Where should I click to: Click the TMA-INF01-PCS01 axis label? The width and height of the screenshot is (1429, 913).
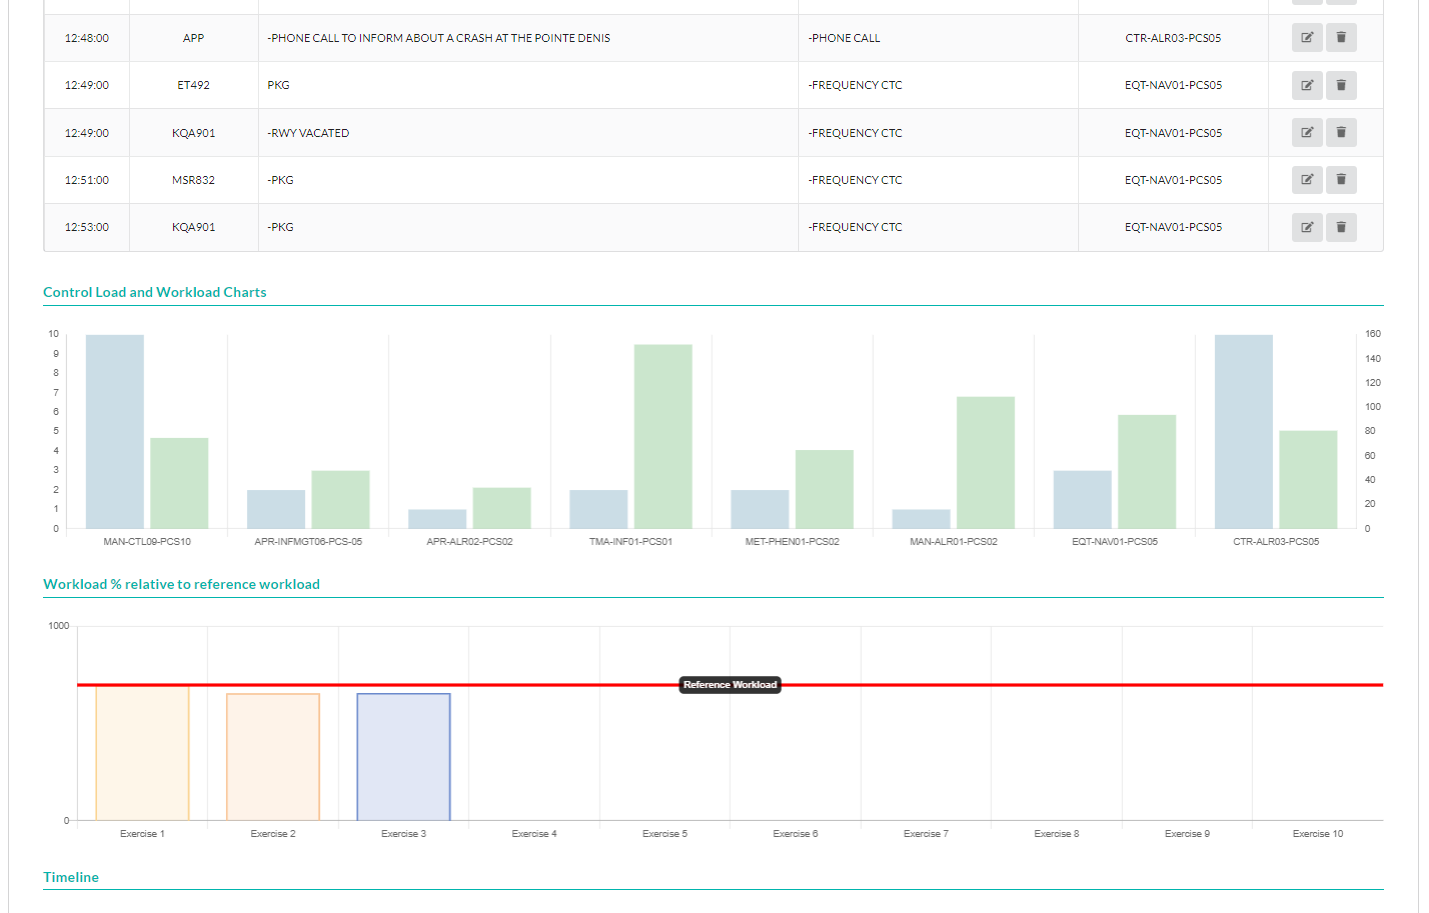pos(631,542)
